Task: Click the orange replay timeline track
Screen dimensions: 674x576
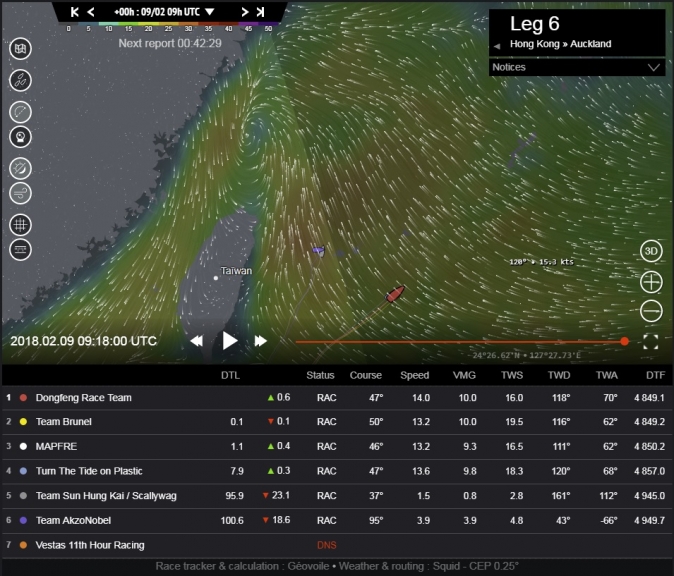Action: pyautogui.click(x=460, y=342)
